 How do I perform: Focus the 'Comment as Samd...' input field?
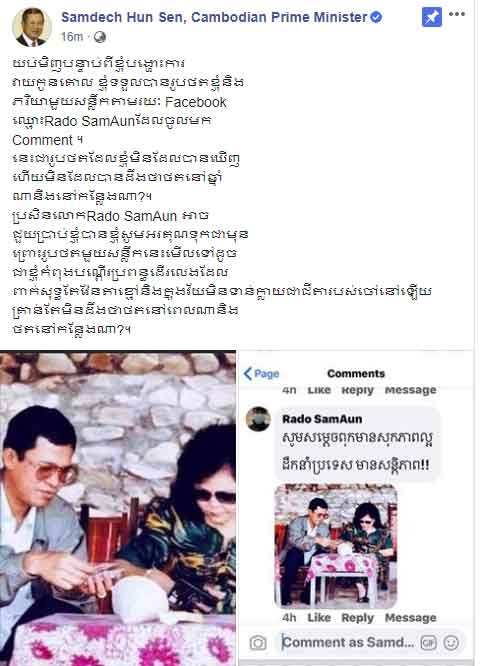point(348,642)
